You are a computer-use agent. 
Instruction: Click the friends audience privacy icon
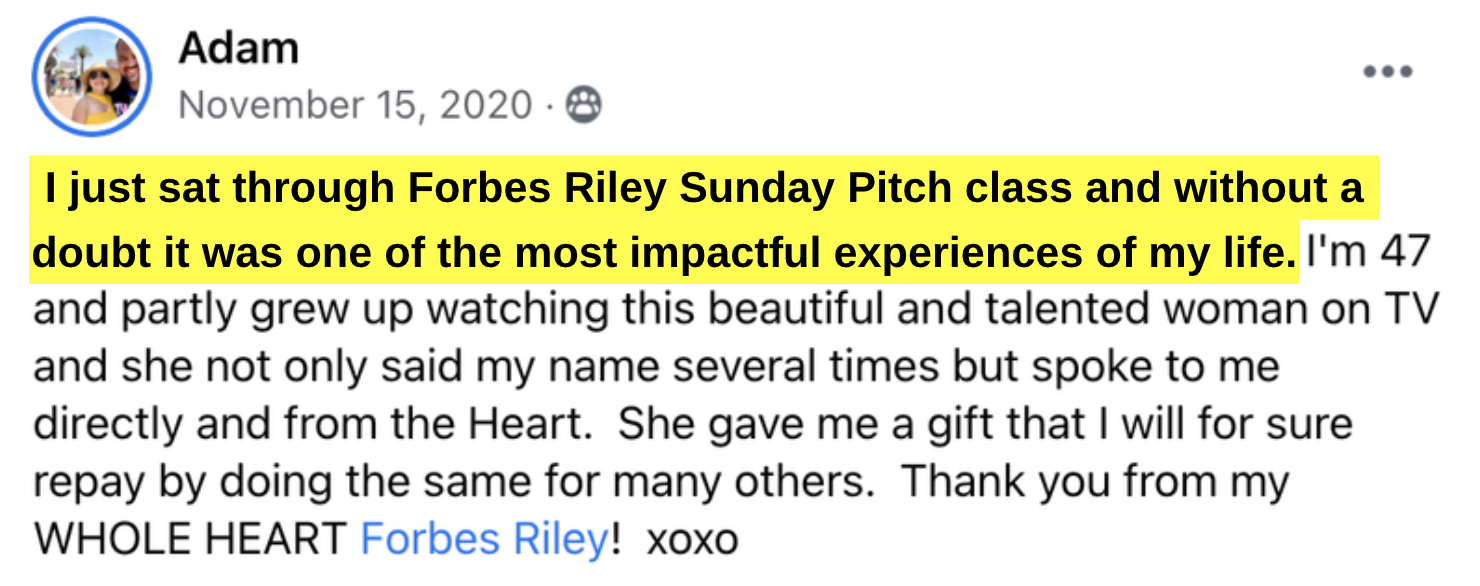click(584, 105)
